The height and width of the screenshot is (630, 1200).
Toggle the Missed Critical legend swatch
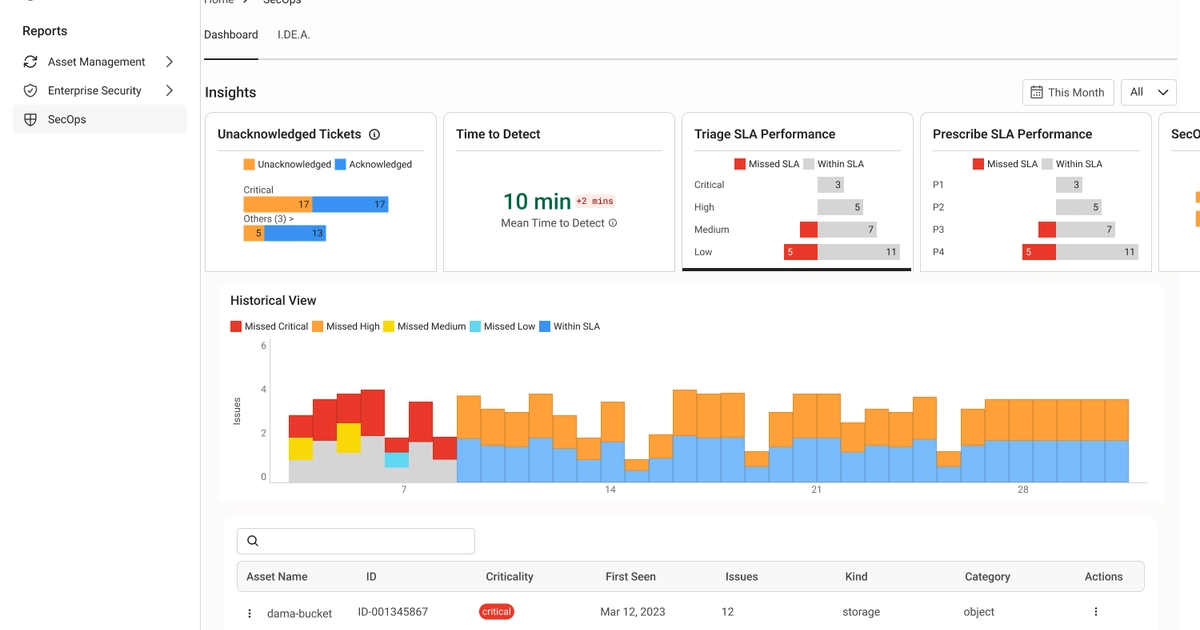[236, 327]
